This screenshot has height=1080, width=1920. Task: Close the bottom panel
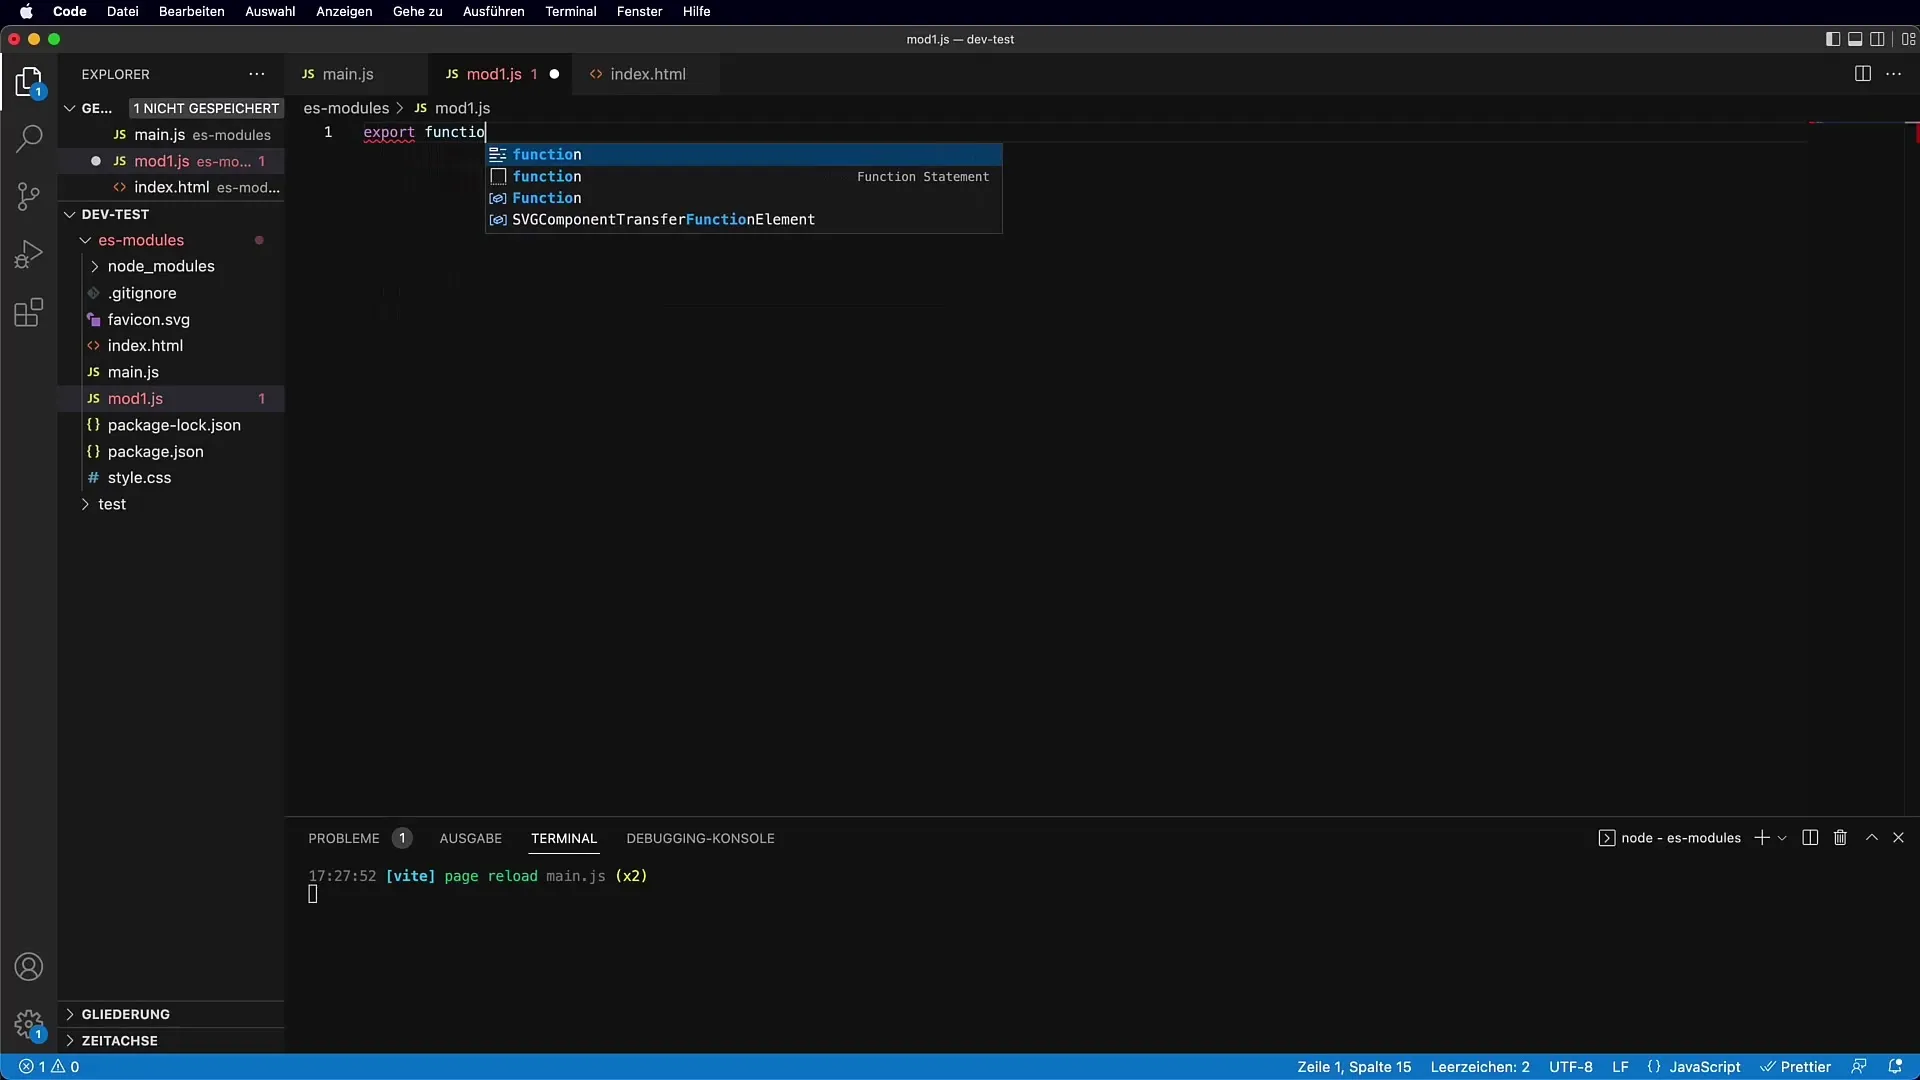click(x=1898, y=838)
